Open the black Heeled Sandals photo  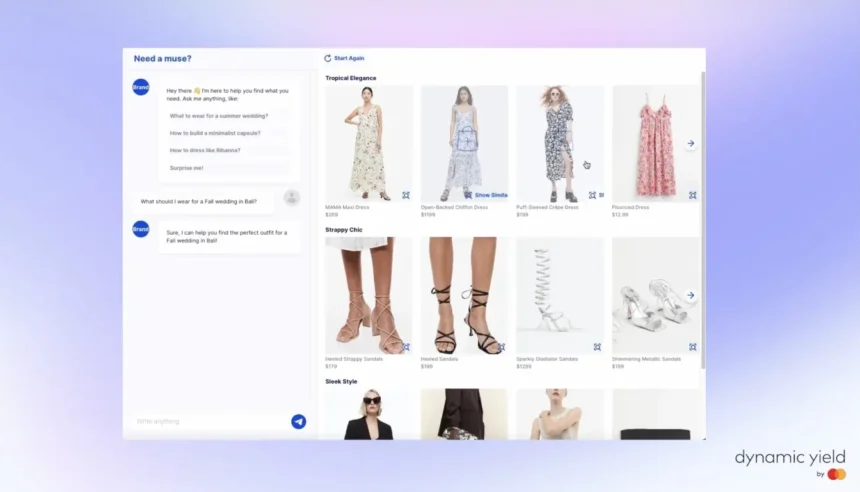click(x=464, y=296)
